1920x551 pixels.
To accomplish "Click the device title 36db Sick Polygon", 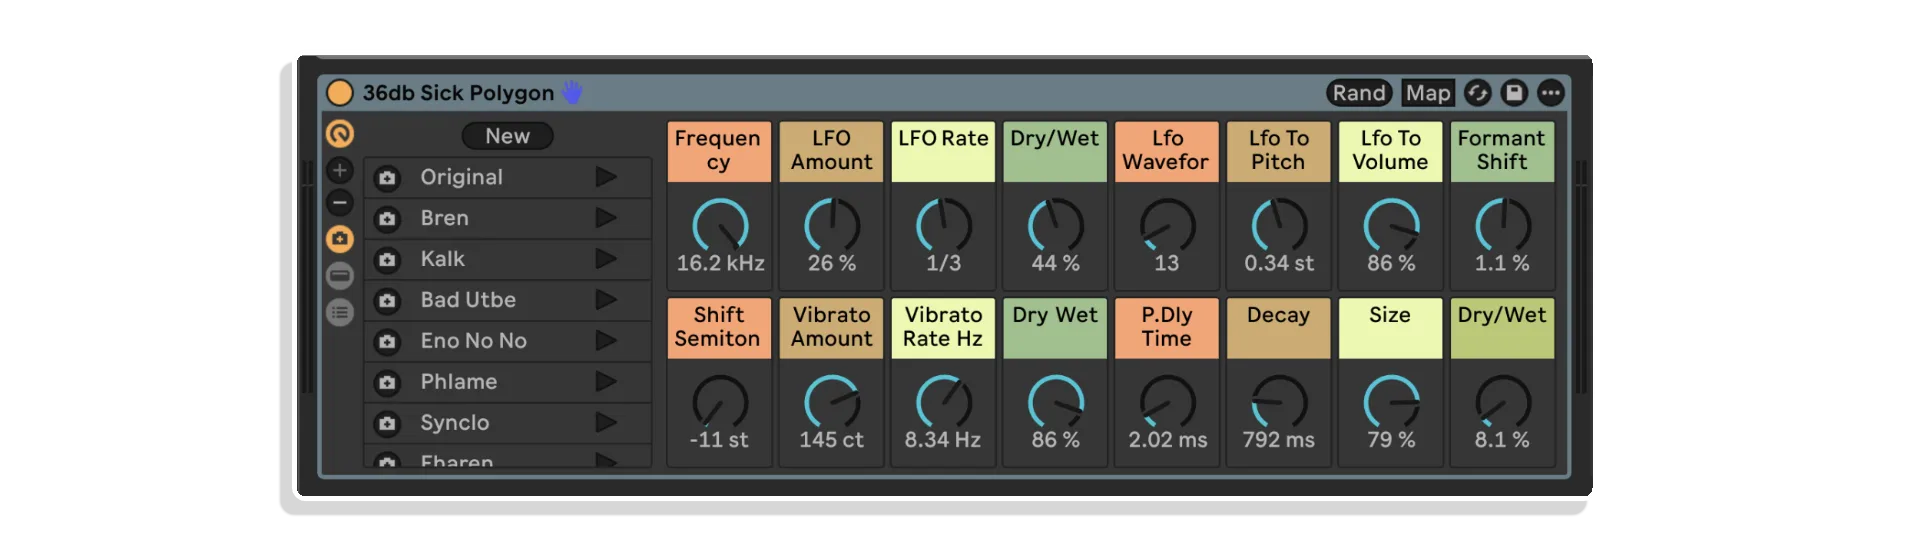I will tap(458, 93).
